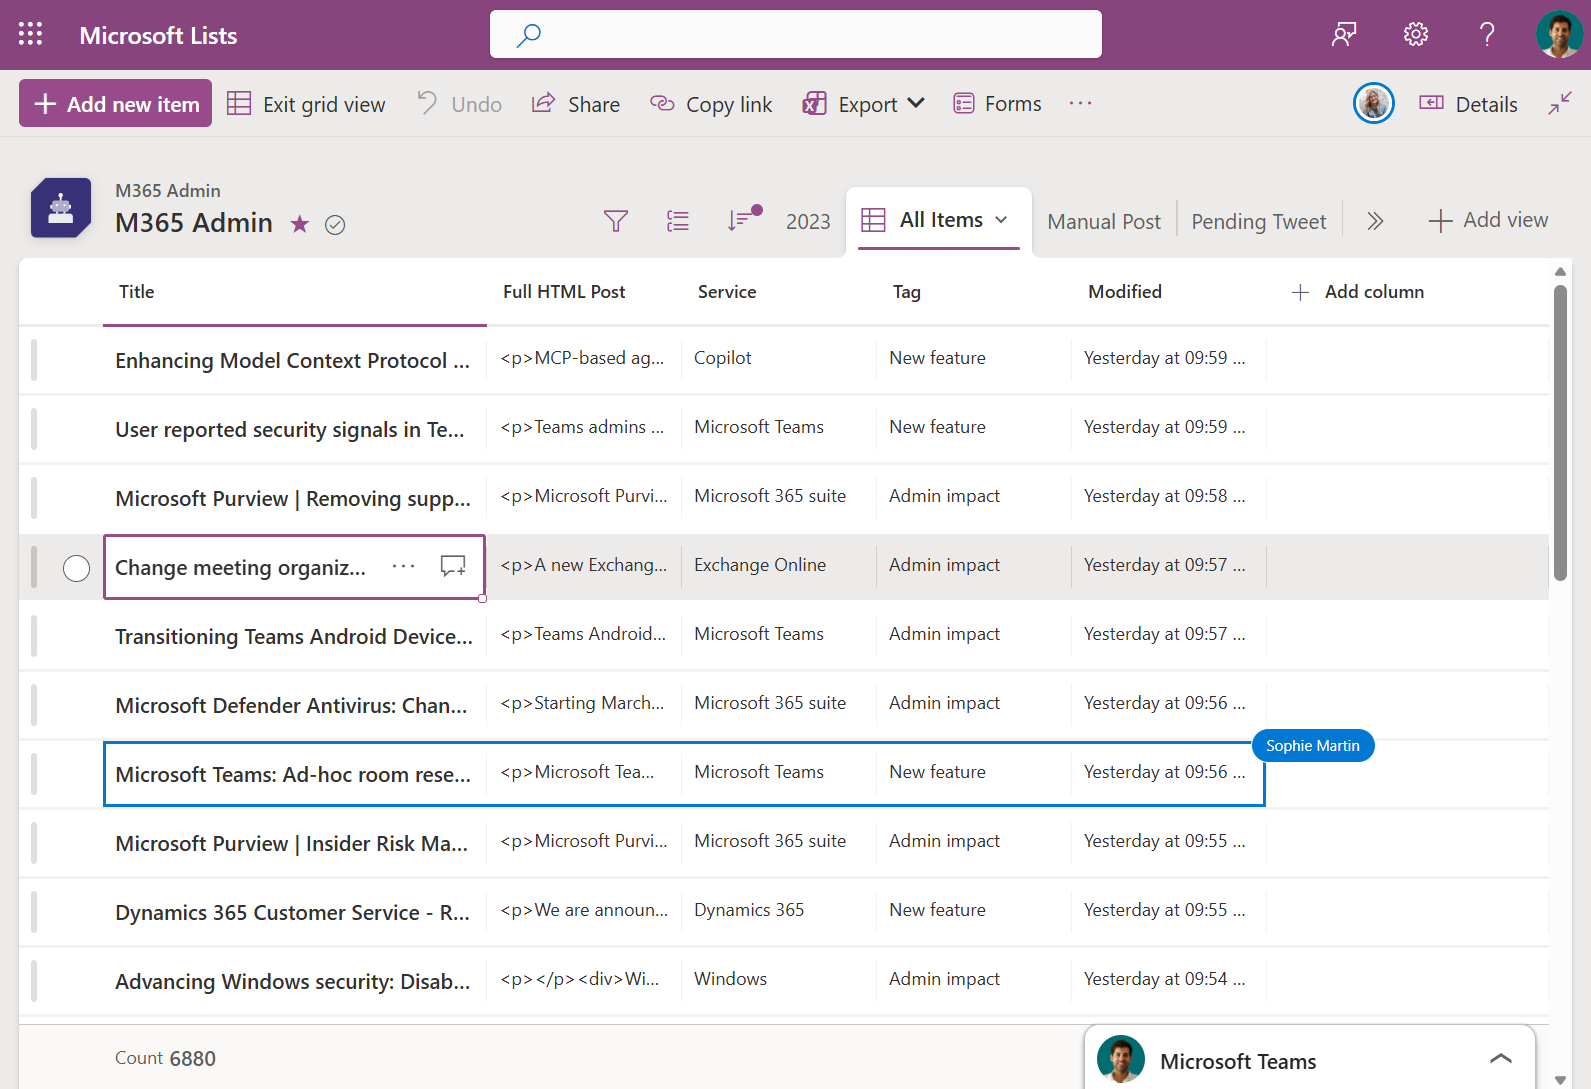The image size is (1591, 1089).
Task: Click the M365 Admin list robot icon
Action: (x=61, y=208)
